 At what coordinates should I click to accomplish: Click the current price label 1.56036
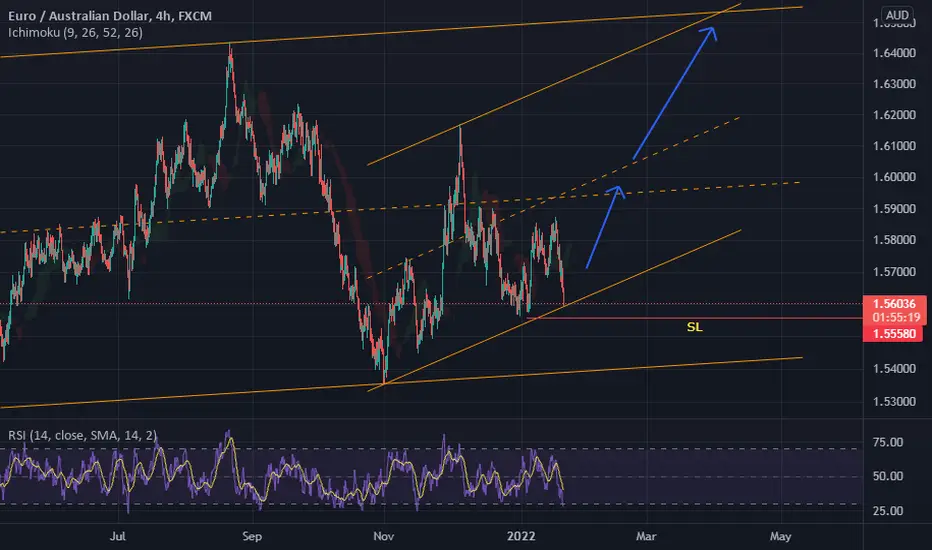[x=895, y=304]
